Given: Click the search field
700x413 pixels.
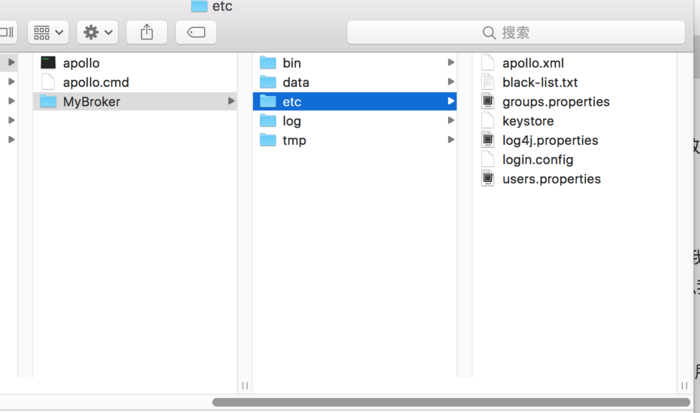Looking at the screenshot, I should pos(516,32).
